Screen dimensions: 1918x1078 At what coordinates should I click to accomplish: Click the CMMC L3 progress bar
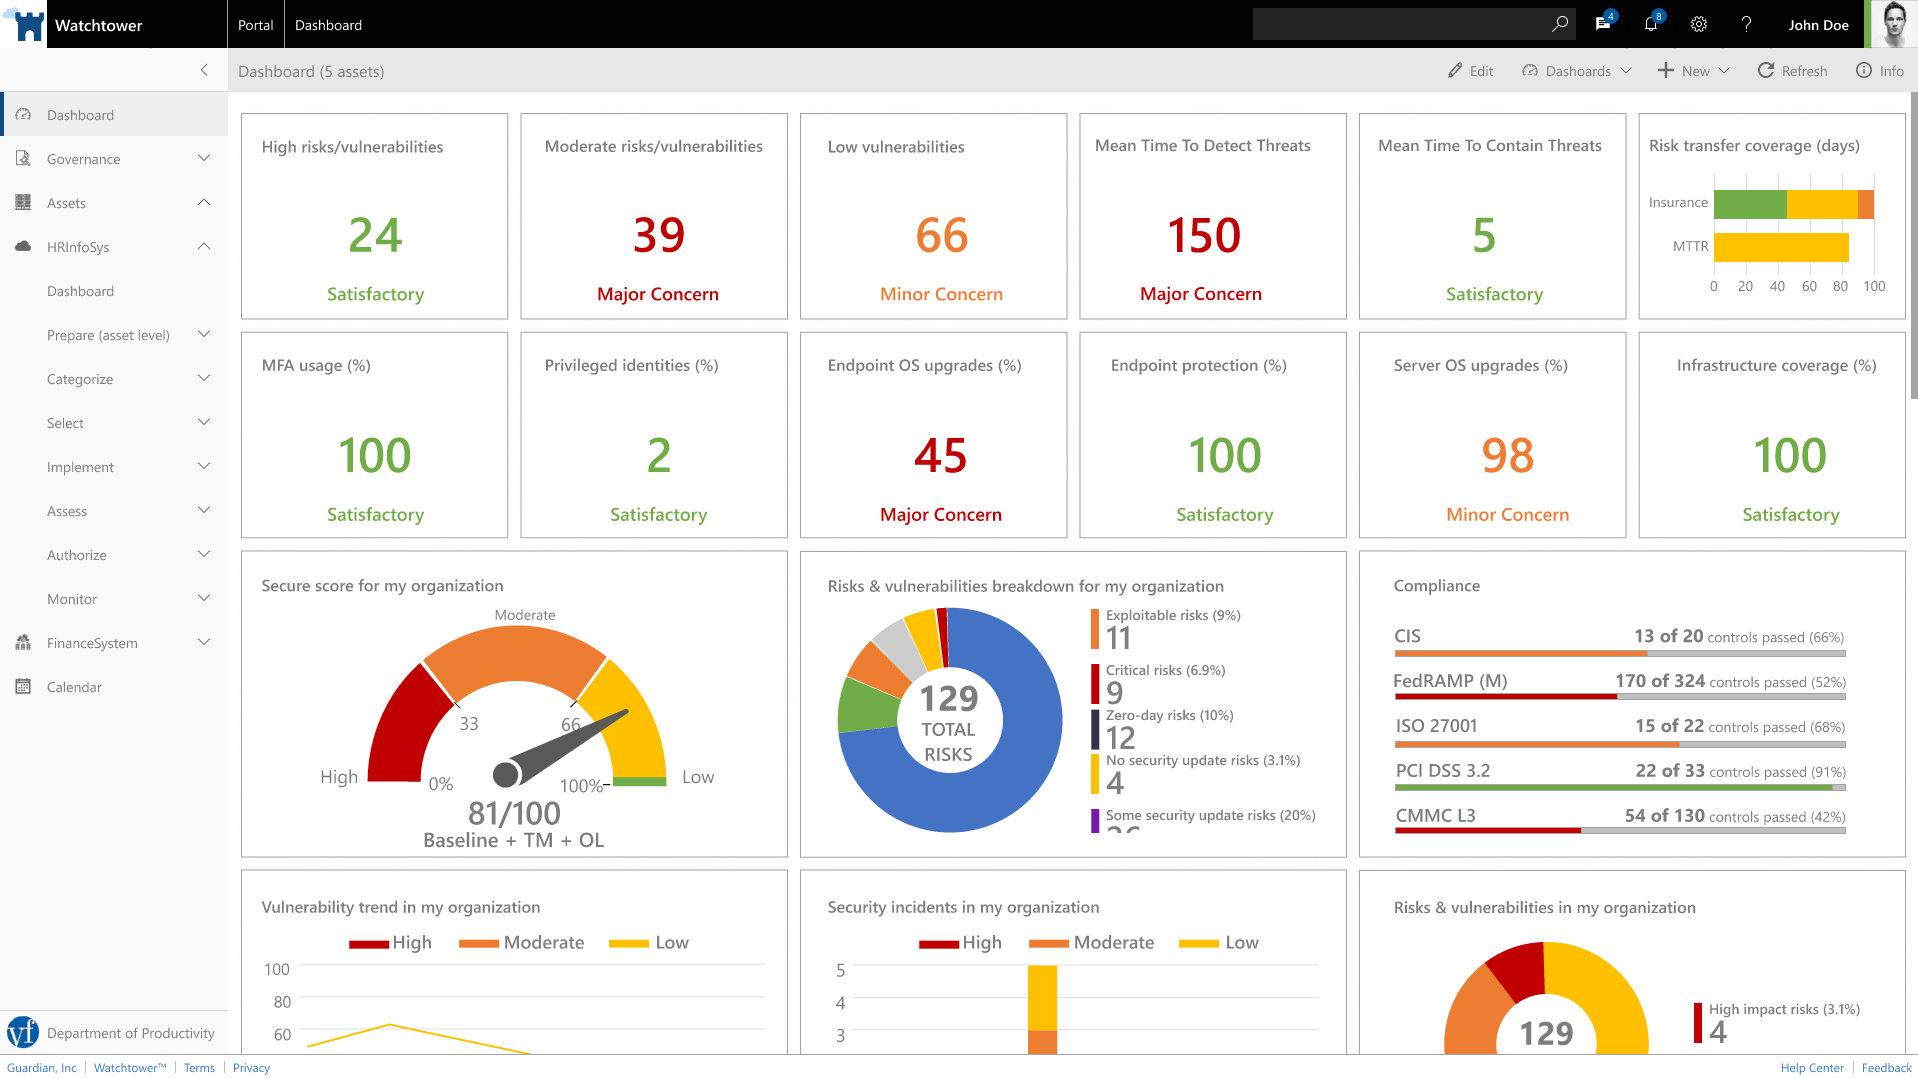tap(1620, 830)
